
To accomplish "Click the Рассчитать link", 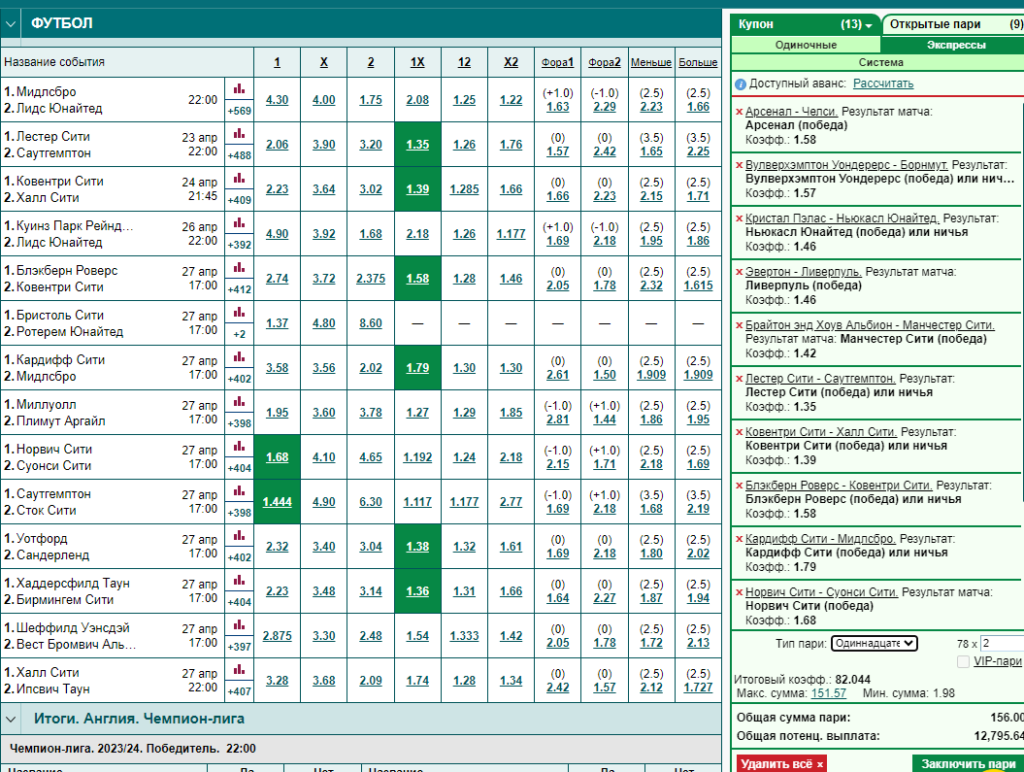I will click(883, 84).
